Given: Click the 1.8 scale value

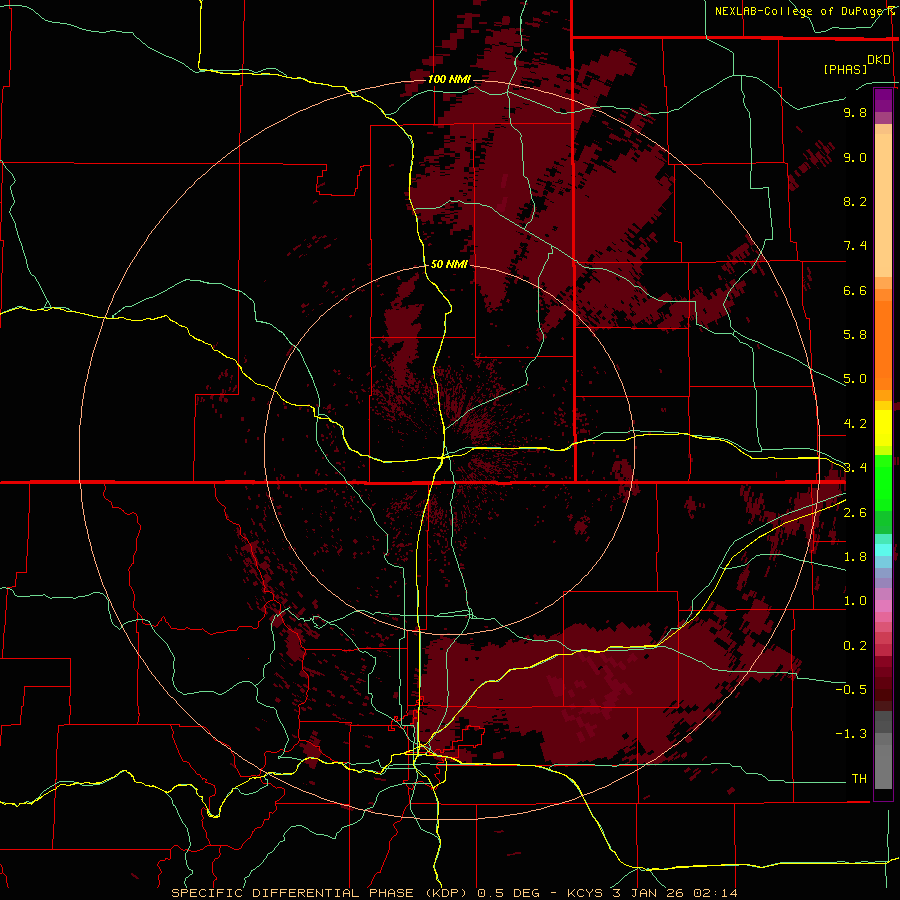Looking at the screenshot, I should [x=855, y=557].
